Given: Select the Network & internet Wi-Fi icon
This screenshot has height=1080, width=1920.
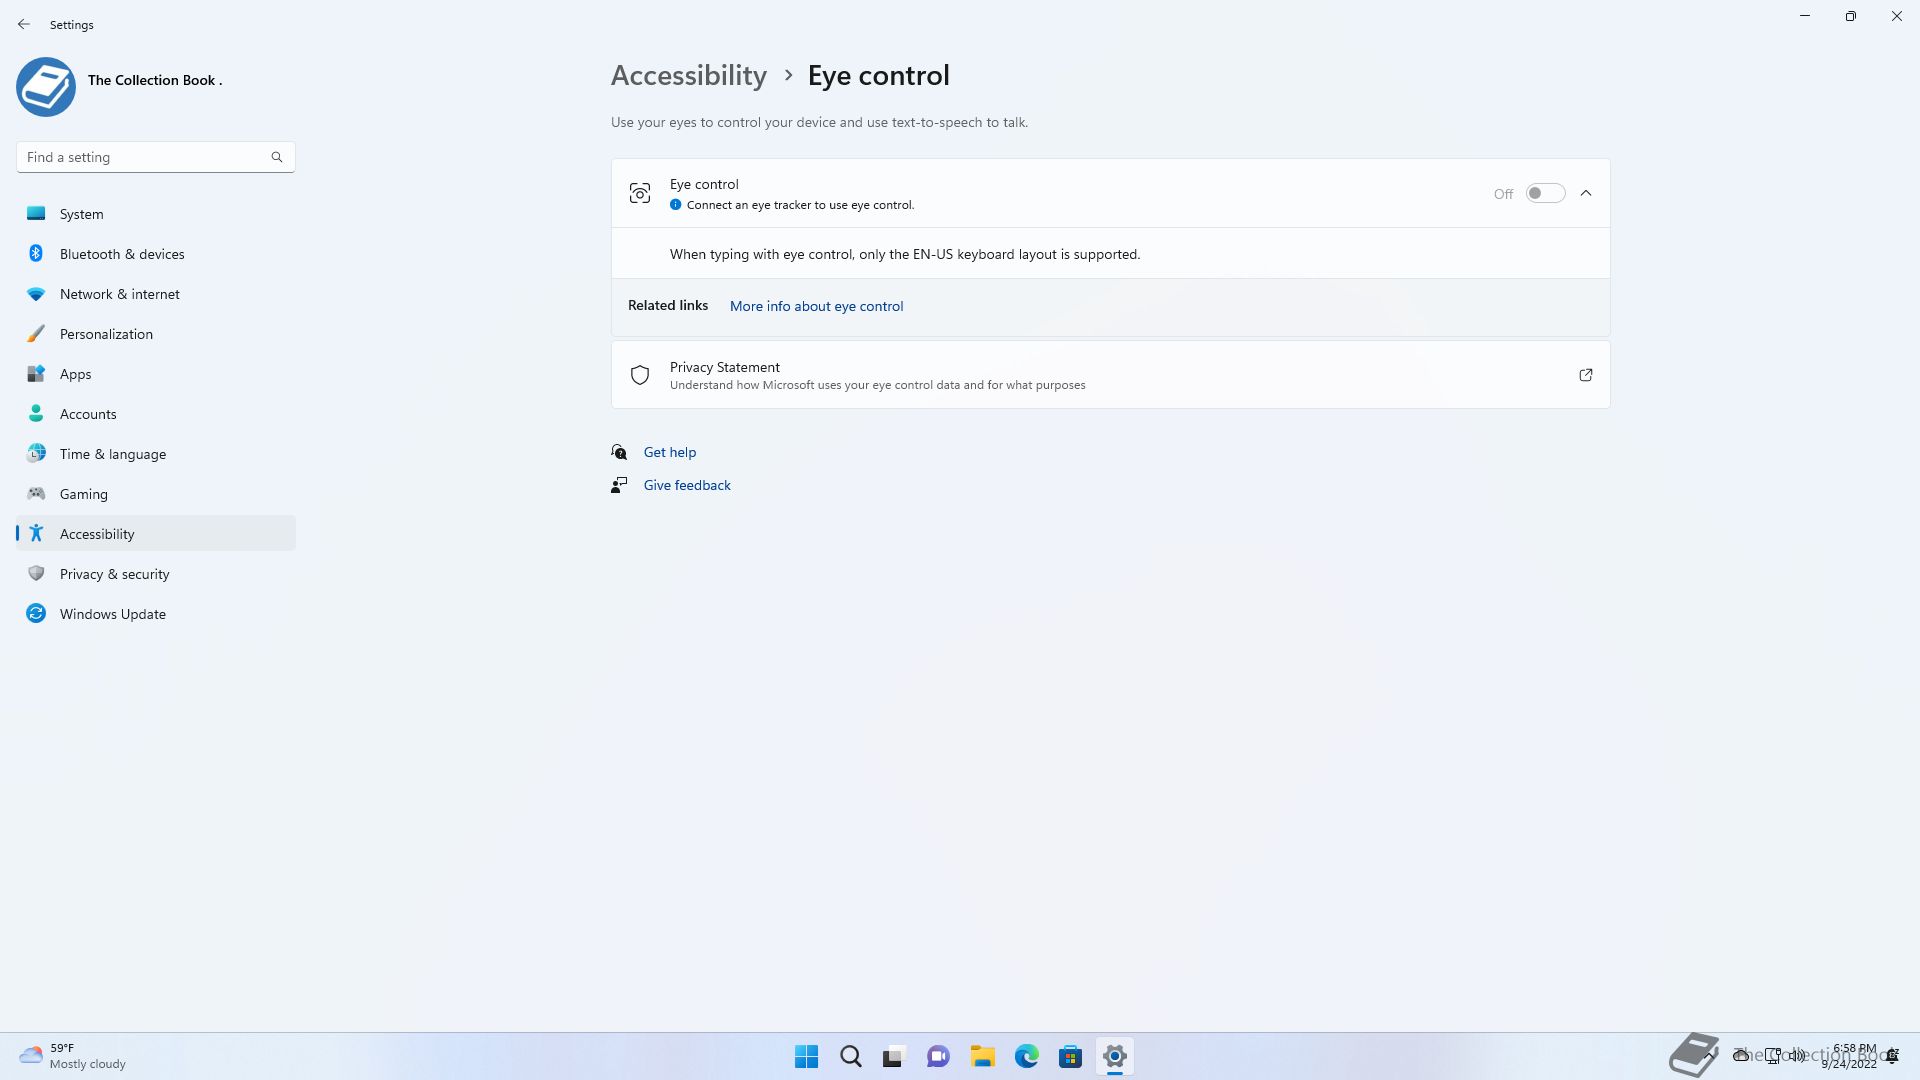Looking at the screenshot, I should click(36, 294).
